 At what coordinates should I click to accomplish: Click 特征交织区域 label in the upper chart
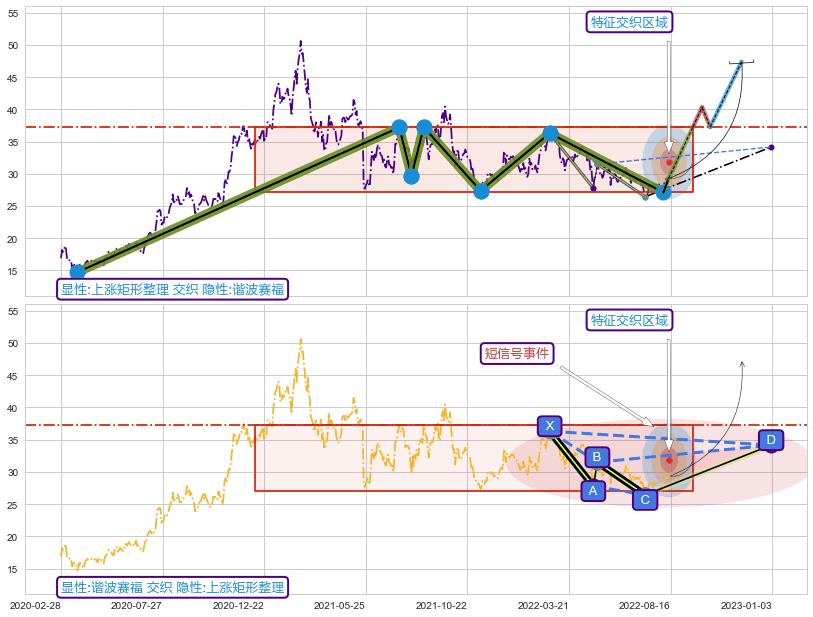(629, 22)
